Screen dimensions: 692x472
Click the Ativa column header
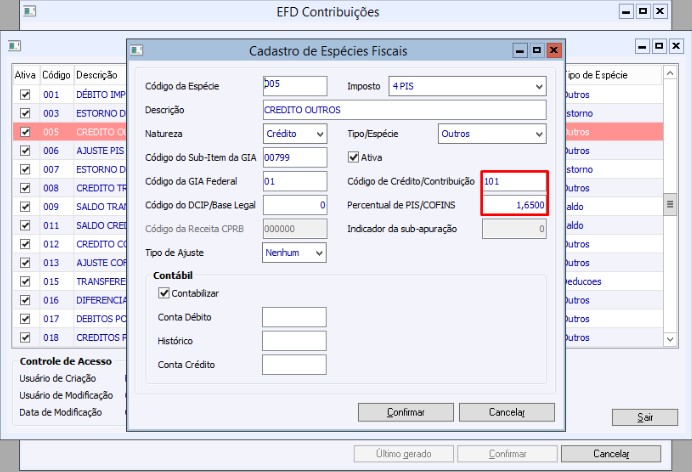click(x=25, y=75)
